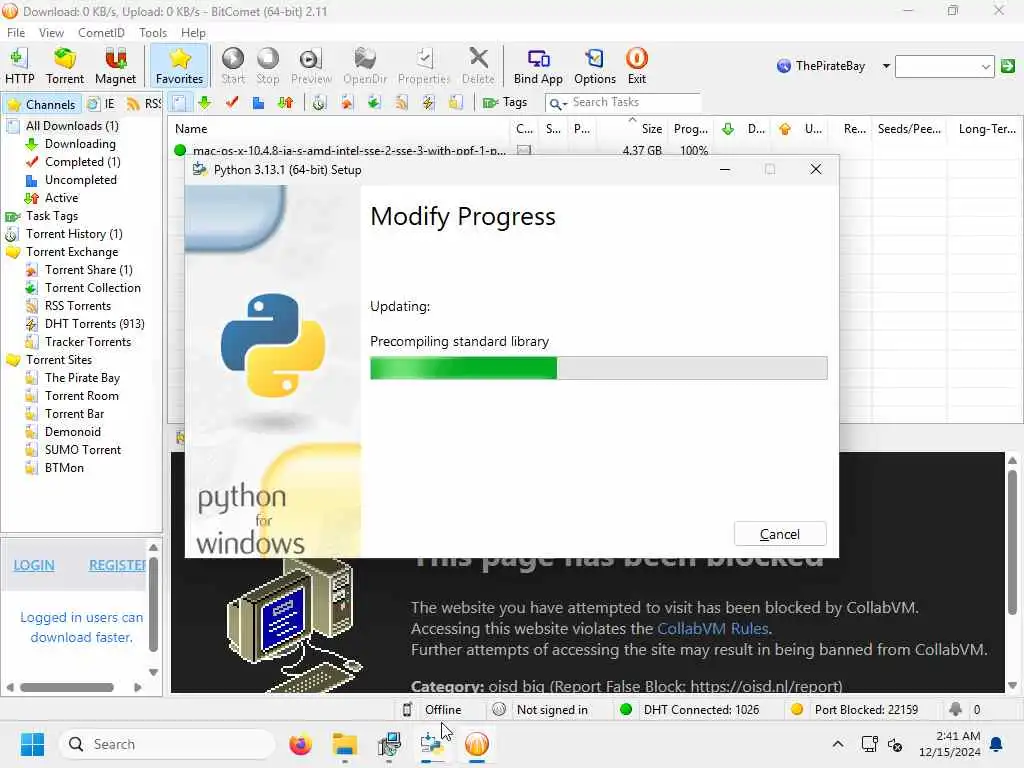Image resolution: width=1024 pixels, height=768 pixels.
Task: Click the Not signed in status icon
Action: click(x=499, y=710)
